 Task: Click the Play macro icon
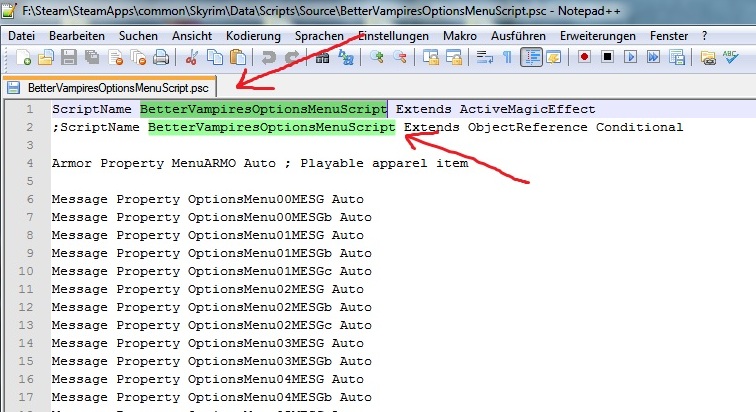pos(631,58)
